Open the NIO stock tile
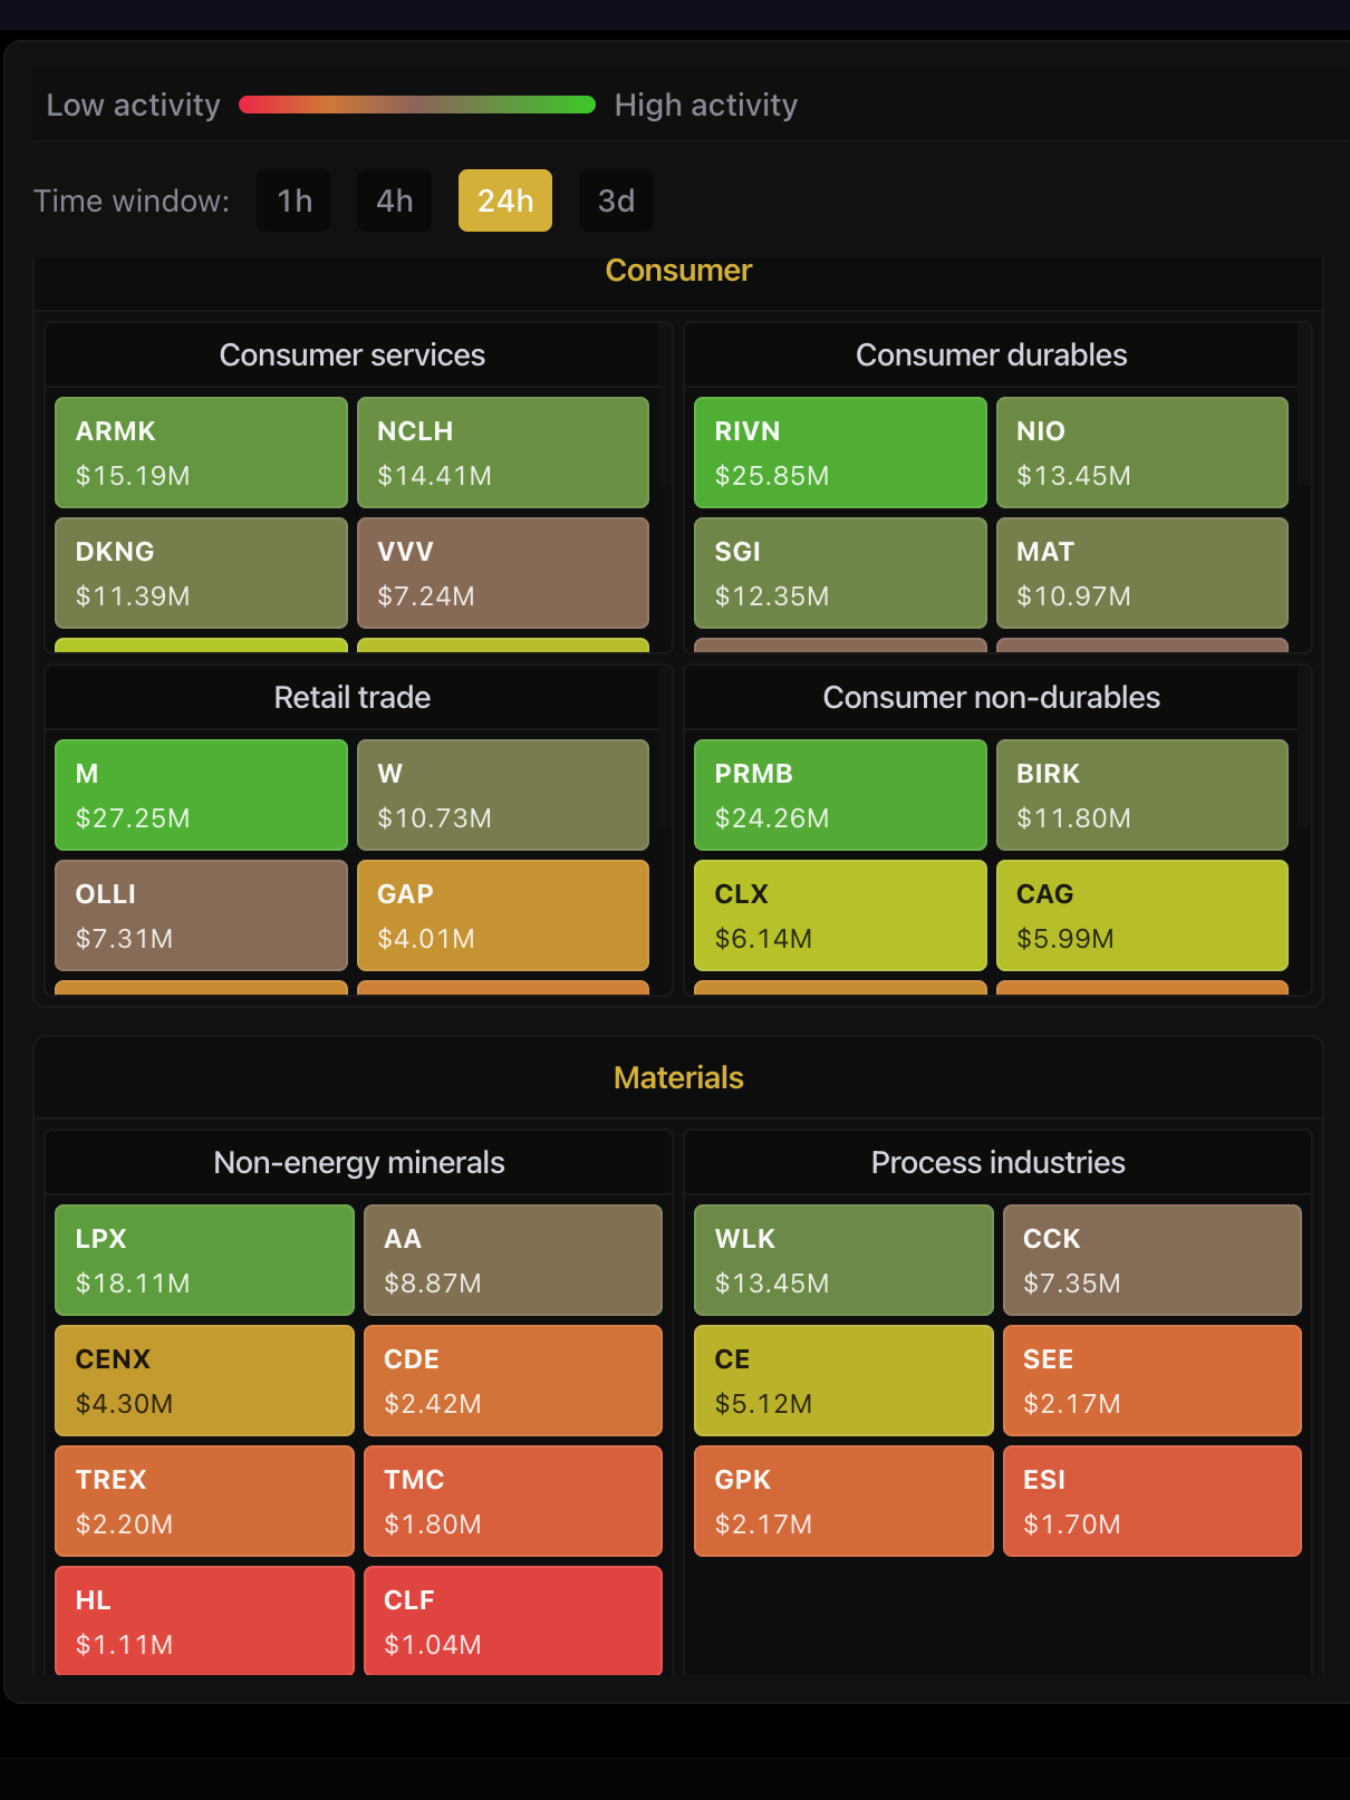The height and width of the screenshot is (1800, 1350). (1142, 452)
